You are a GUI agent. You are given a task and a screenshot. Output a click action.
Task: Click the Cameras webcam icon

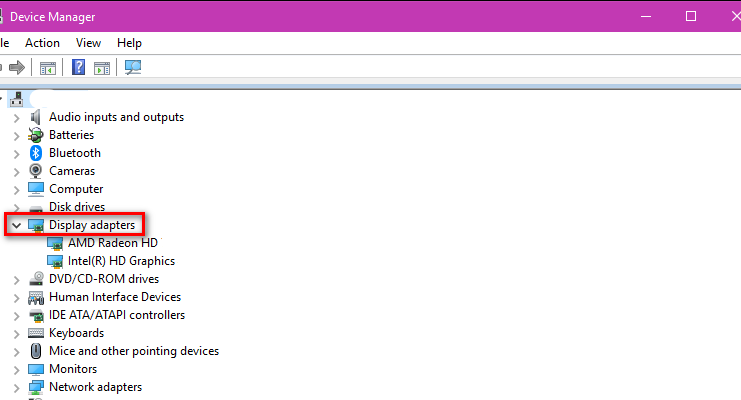pyautogui.click(x=35, y=171)
